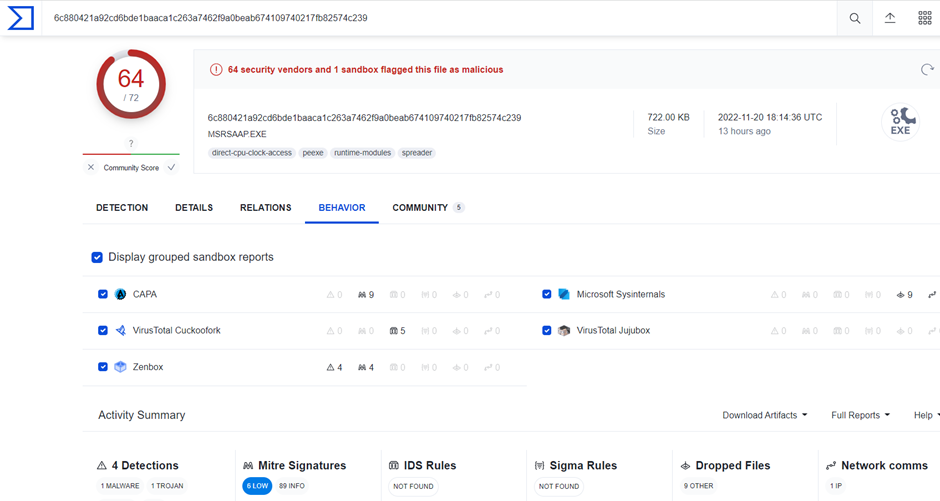Uncheck the VirusTotal Cuckoofork checkbox
This screenshot has height=501, width=940.
(103, 330)
